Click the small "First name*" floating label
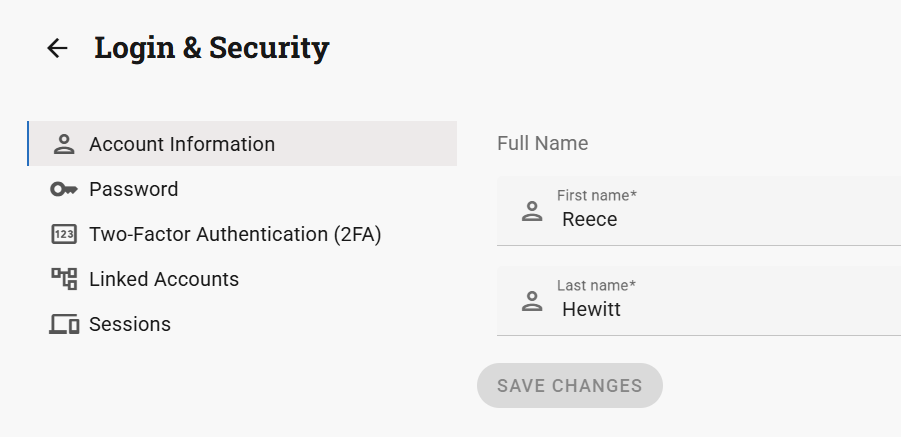Viewport: 901px width, 437px height. pyautogui.click(x=597, y=195)
